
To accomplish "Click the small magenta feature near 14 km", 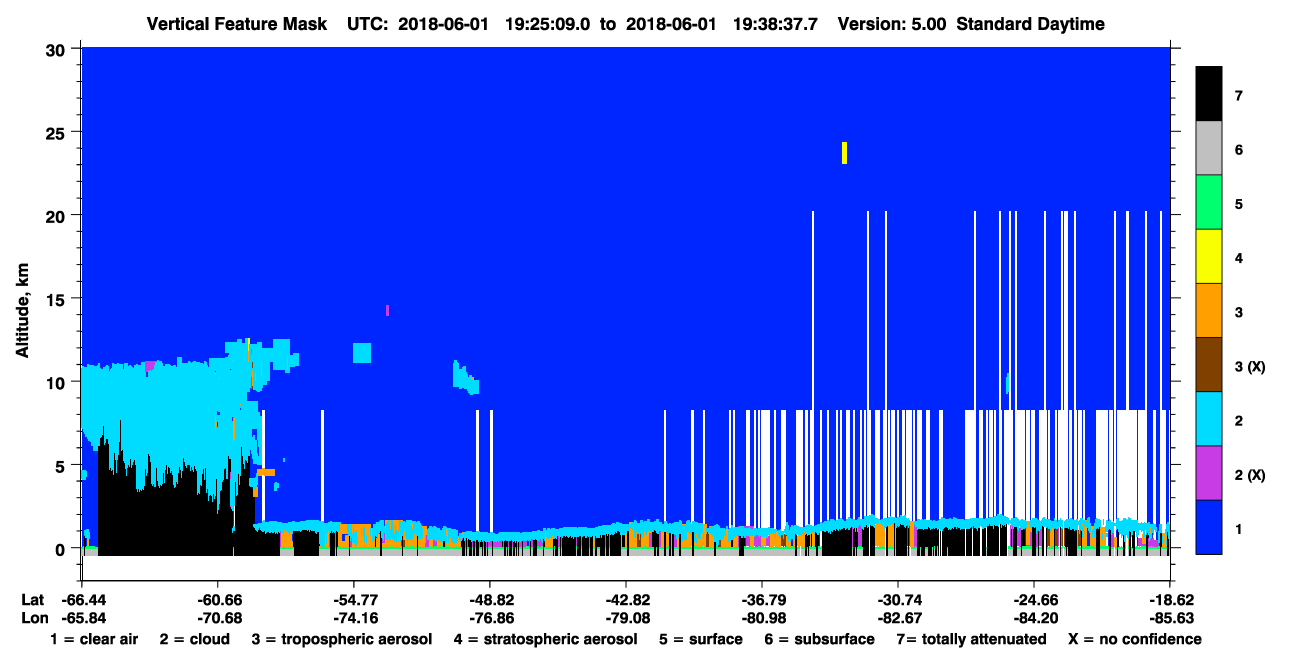I will (387, 310).
